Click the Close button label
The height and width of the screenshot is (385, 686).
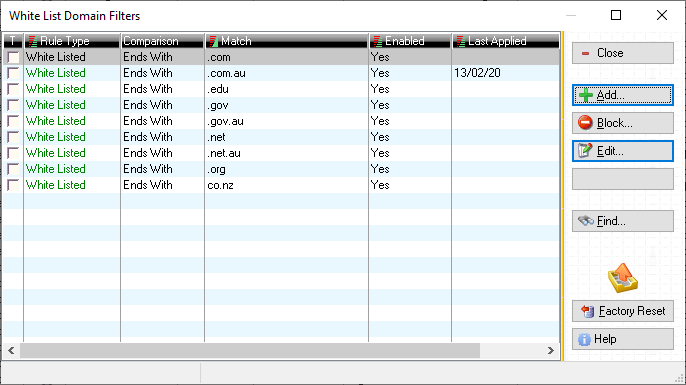pyautogui.click(x=610, y=53)
